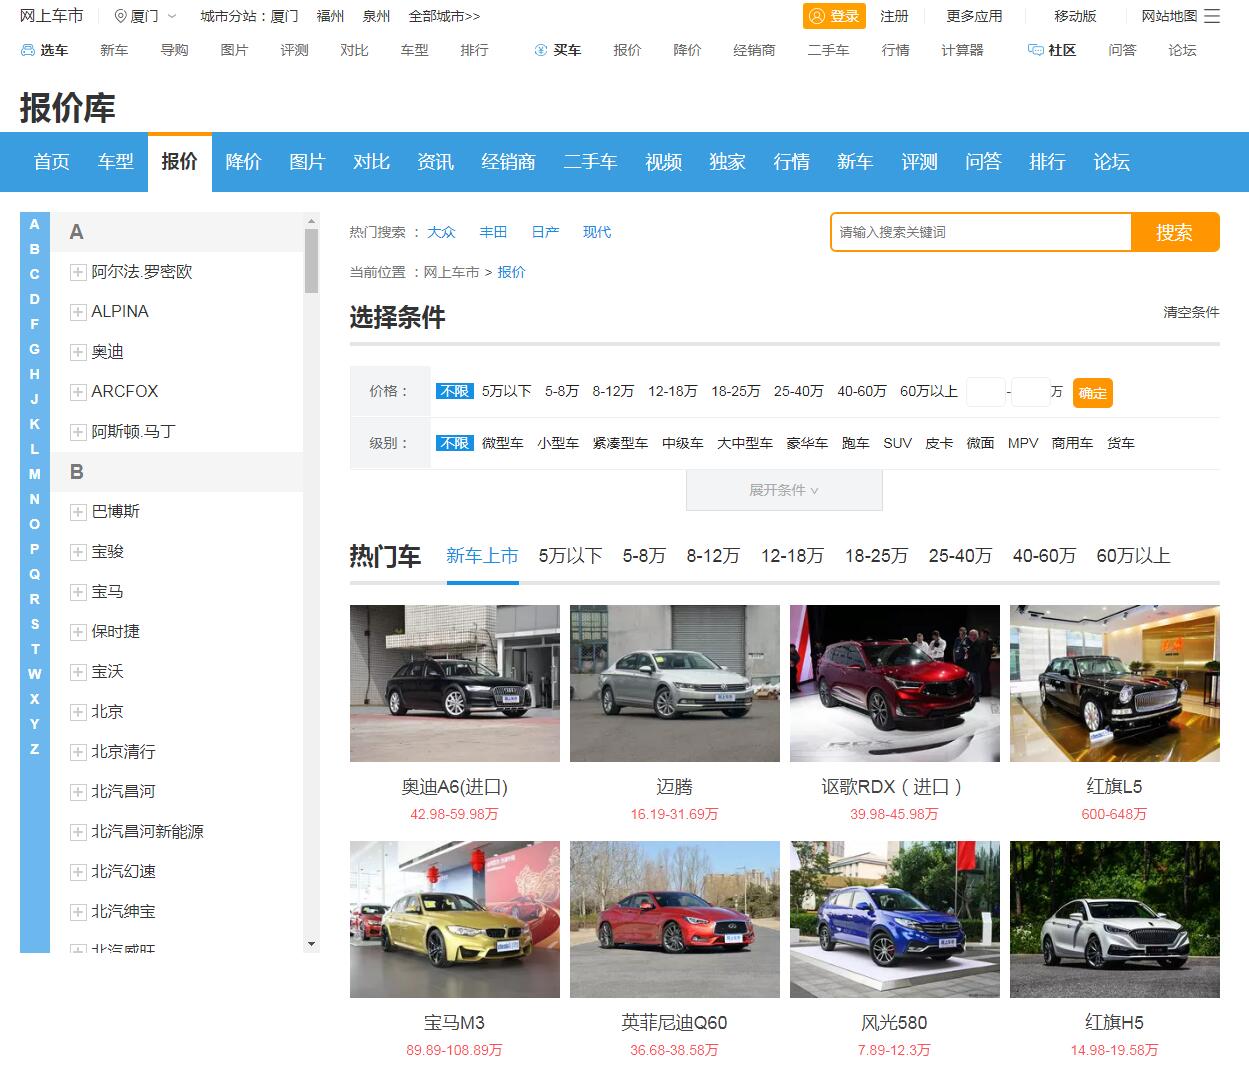Click the user avatar icon on 登录 button
1249x1079 pixels.
(817, 16)
